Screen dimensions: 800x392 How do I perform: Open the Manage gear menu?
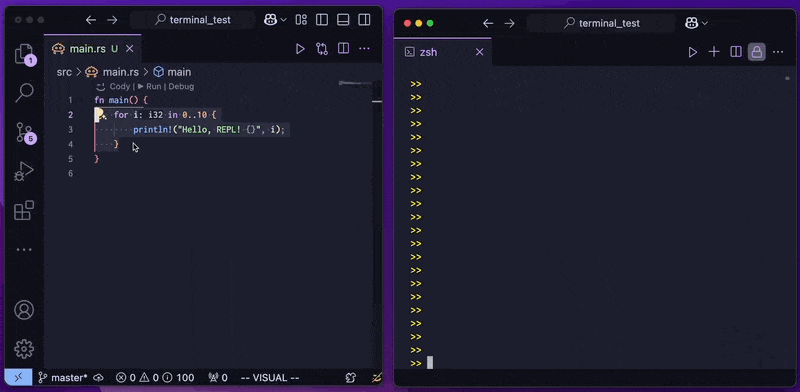[24, 349]
